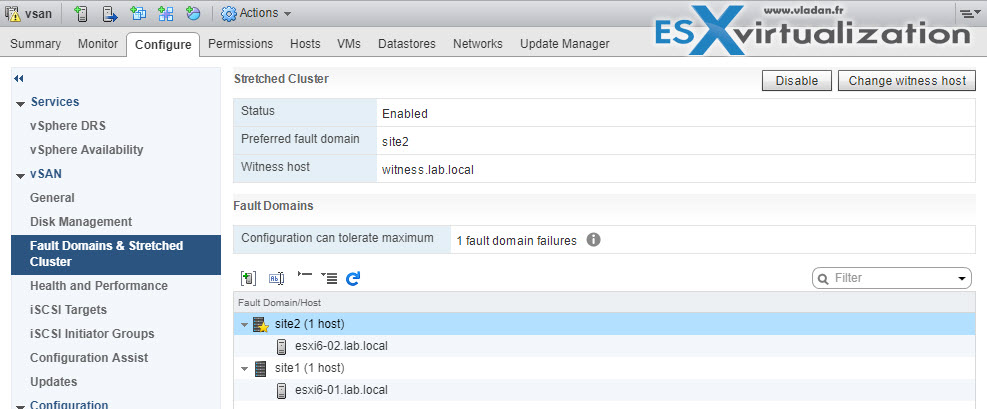
Task: Click the fault domain failures info icon
Action: point(593,240)
